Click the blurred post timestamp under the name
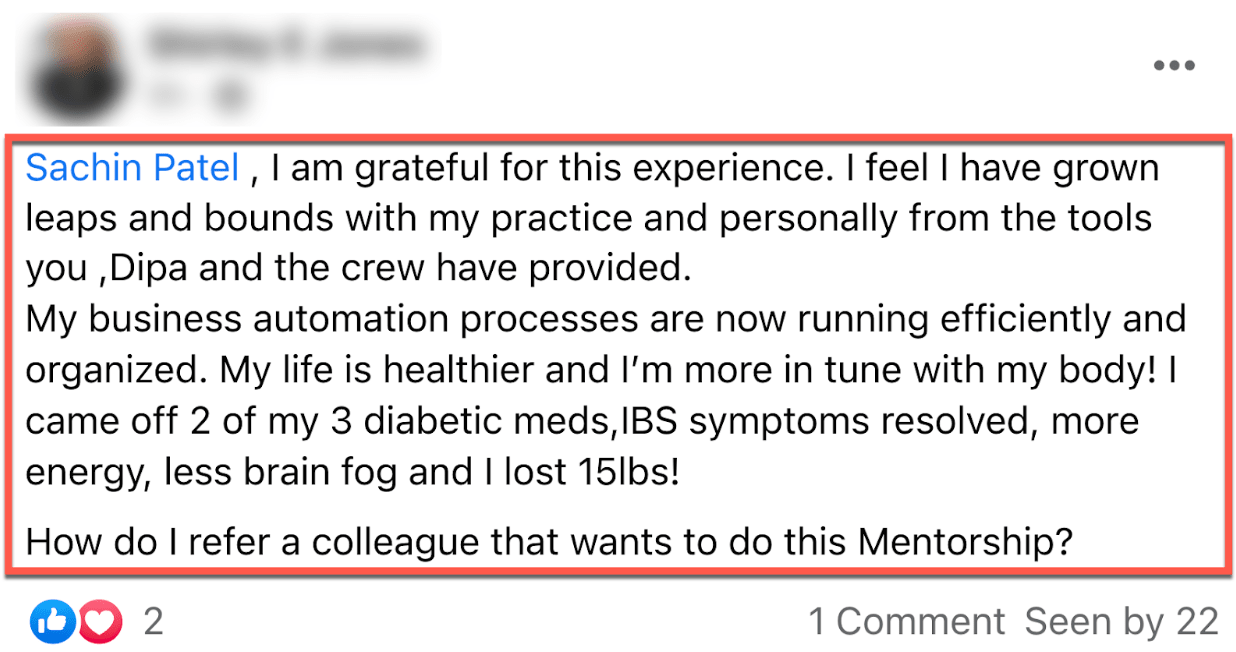 point(167,95)
